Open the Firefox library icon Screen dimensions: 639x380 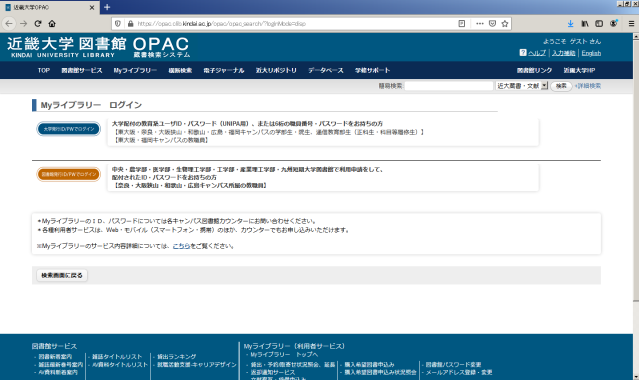click(585, 24)
